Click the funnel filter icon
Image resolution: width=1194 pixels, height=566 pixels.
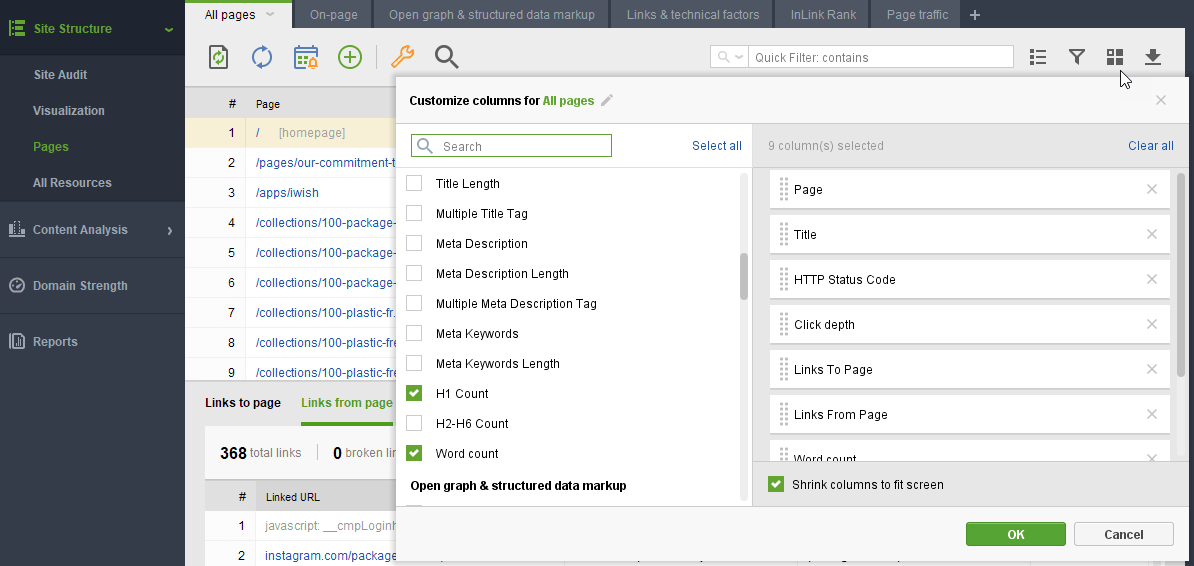1077,57
